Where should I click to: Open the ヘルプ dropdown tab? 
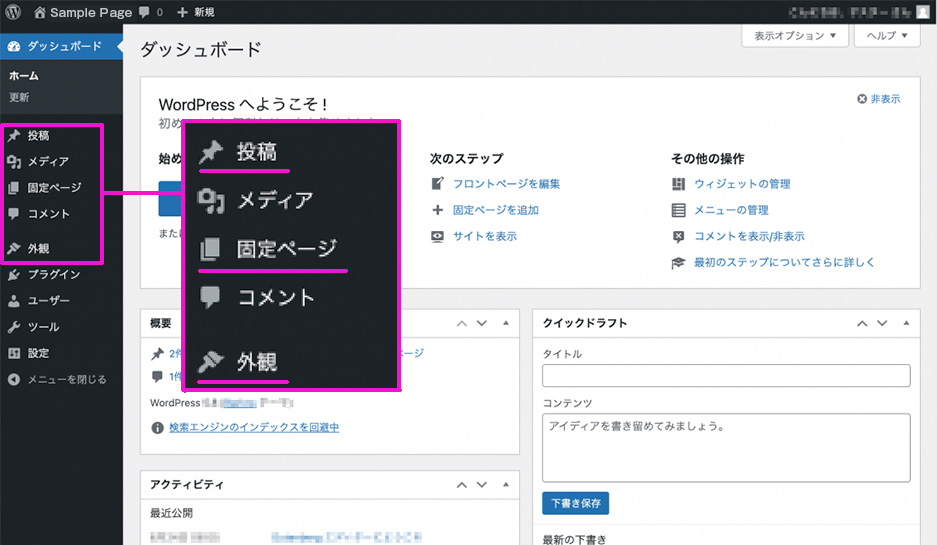886,35
